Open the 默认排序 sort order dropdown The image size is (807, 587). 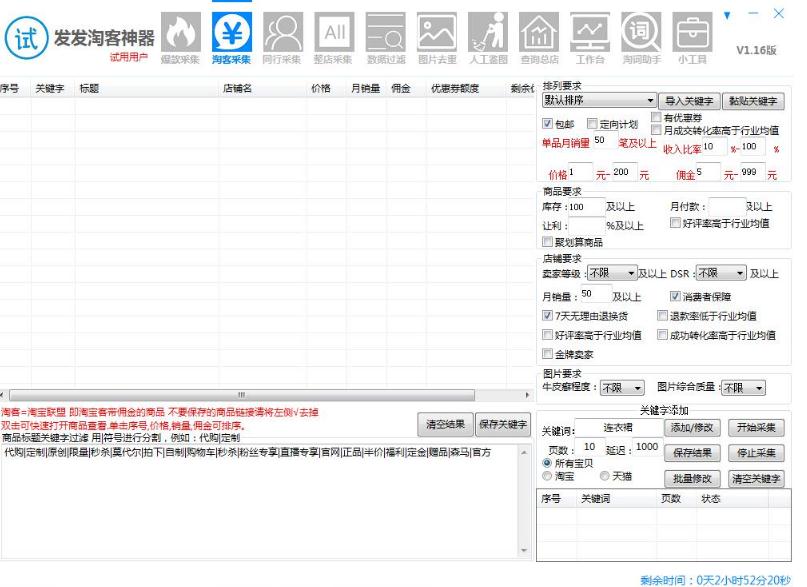pos(597,101)
